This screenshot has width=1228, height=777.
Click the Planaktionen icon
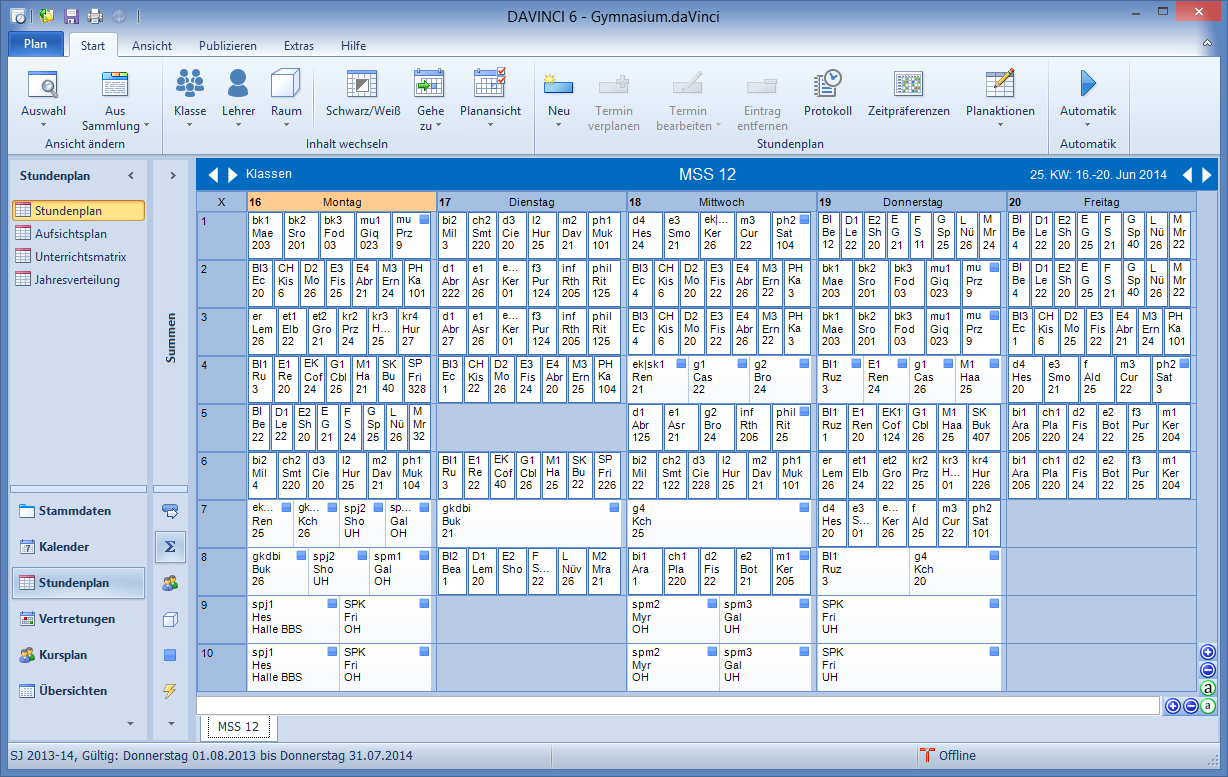(1000, 83)
